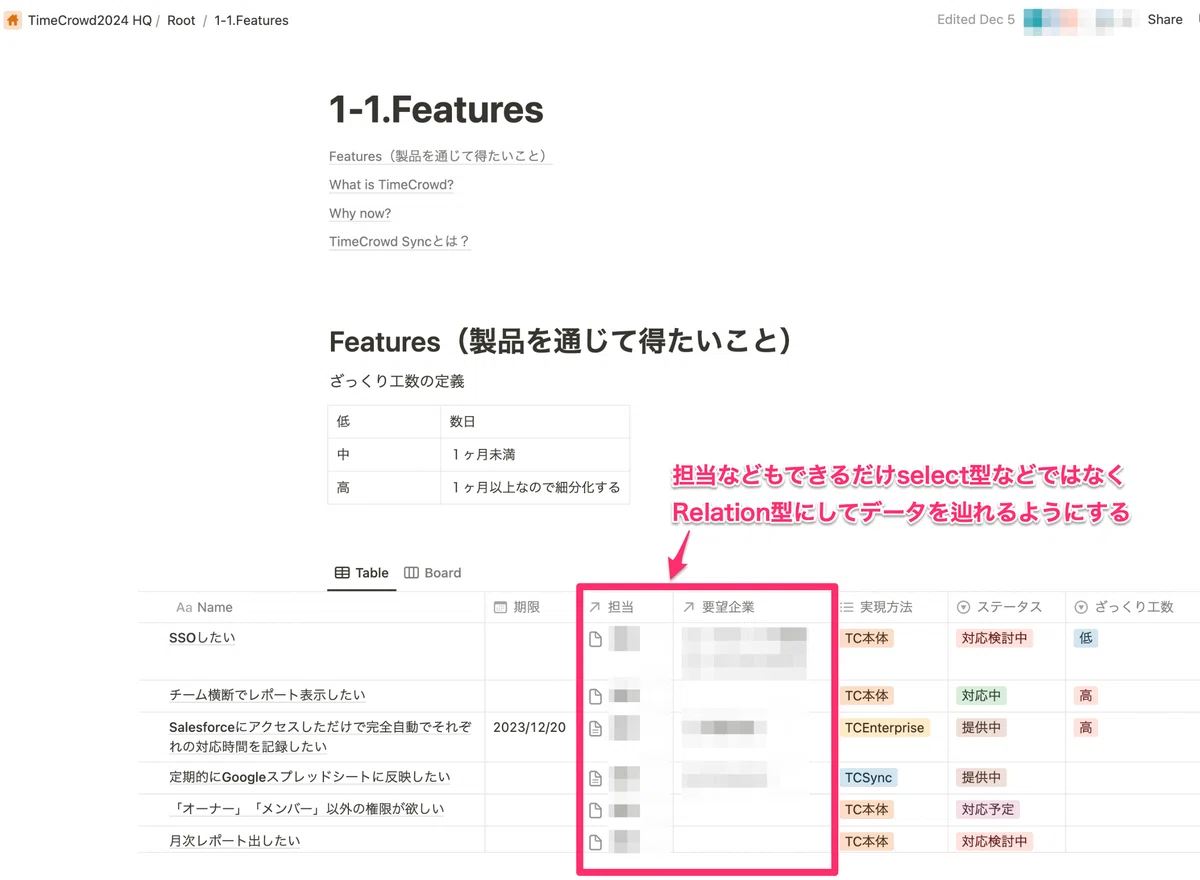Click the Name column header
This screenshot has width=1200, height=880.
click(x=204, y=607)
